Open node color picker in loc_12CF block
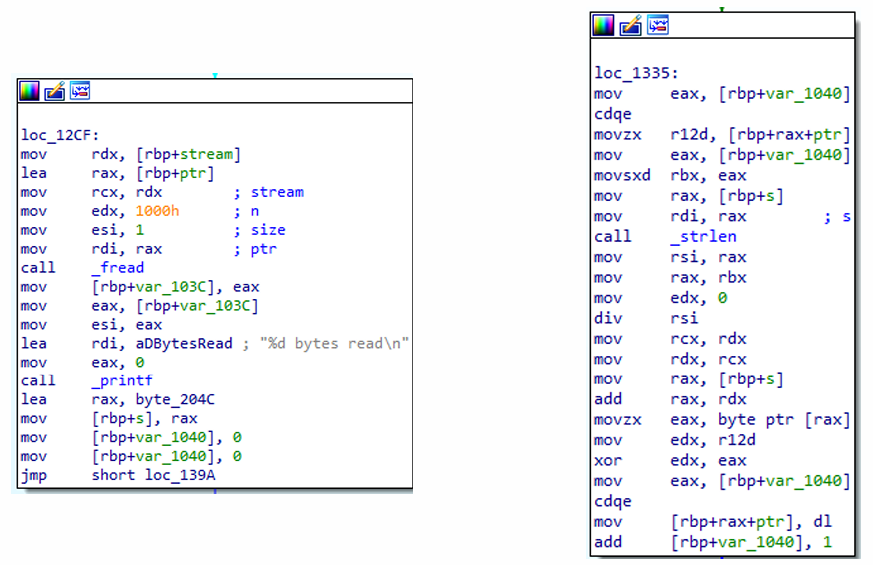 (30, 91)
